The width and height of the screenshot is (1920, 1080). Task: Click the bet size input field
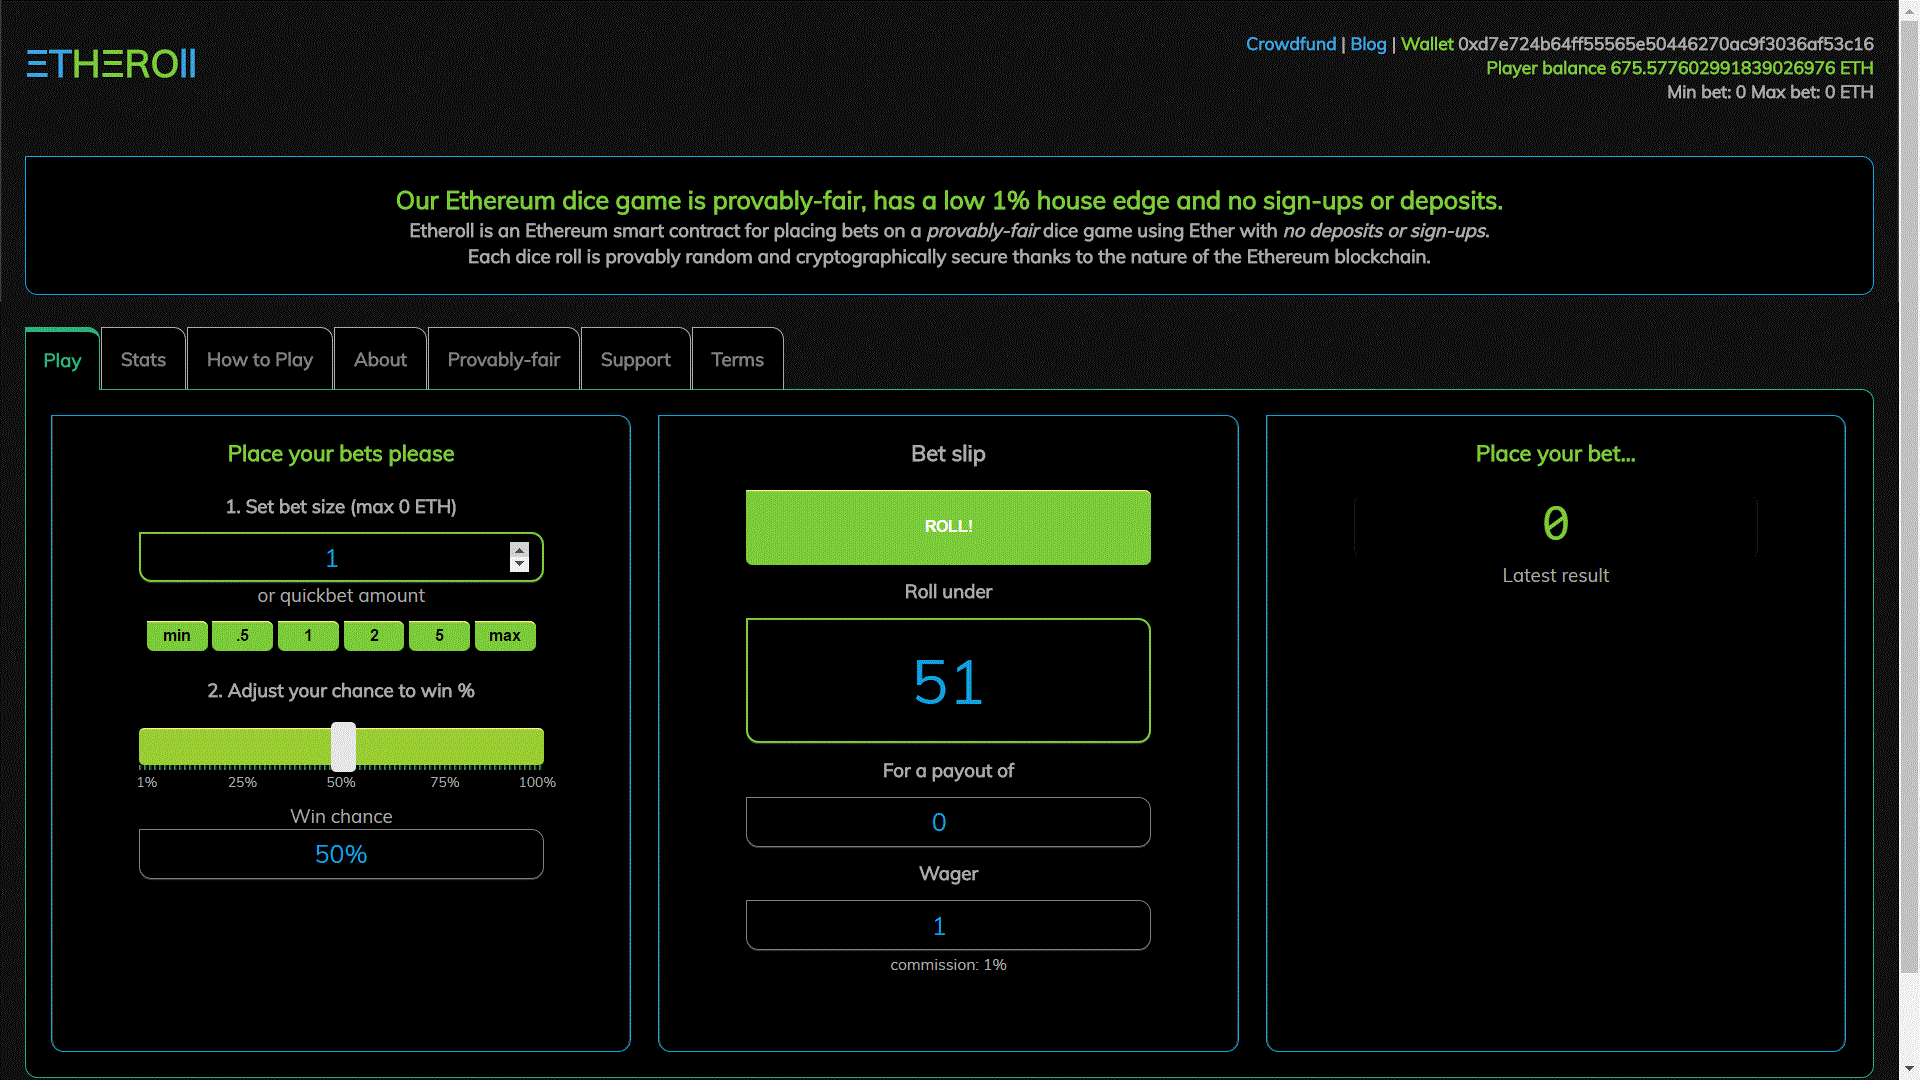click(325, 558)
